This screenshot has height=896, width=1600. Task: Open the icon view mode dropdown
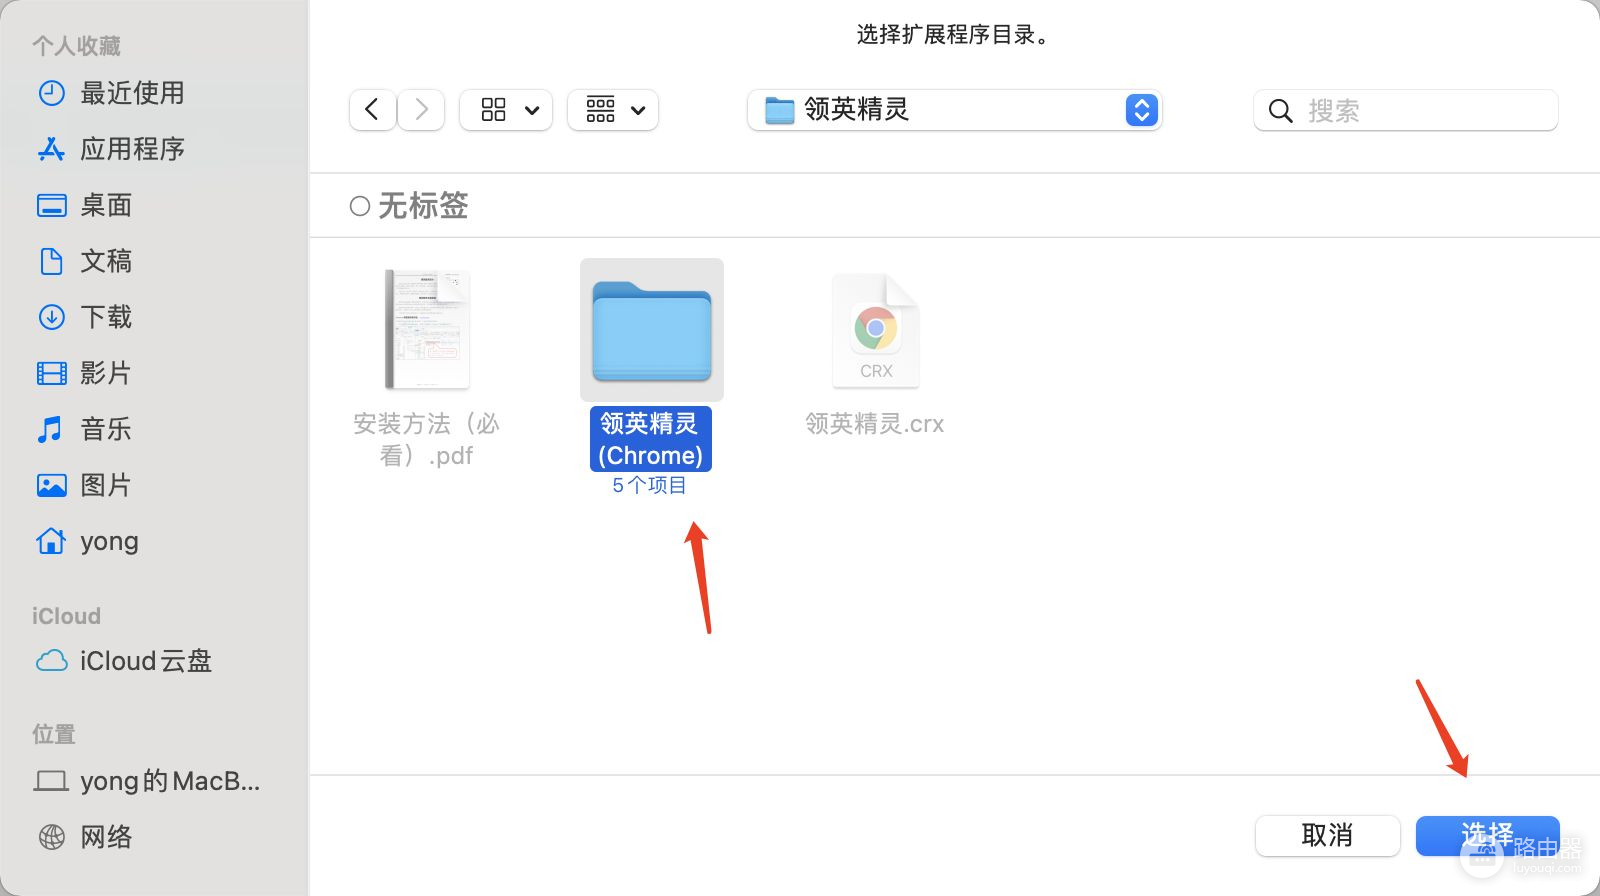[x=506, y=110]
